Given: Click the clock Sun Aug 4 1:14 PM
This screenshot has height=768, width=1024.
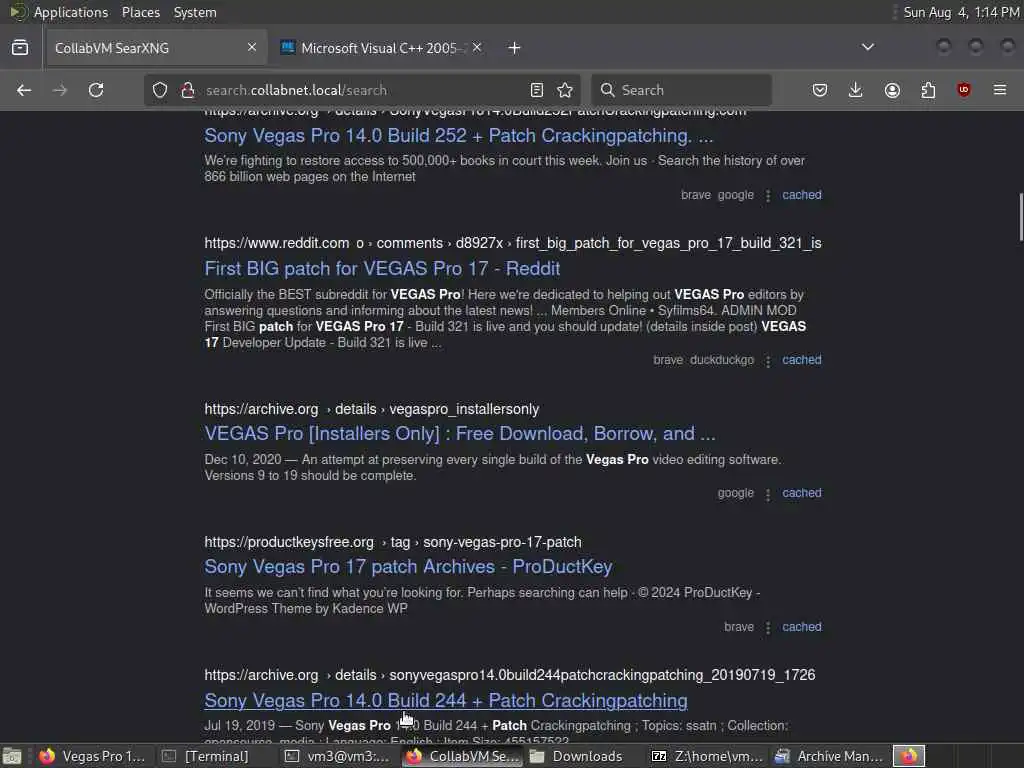Looking at the screenshot, I should pyautogui.click(x=961, y=12).
